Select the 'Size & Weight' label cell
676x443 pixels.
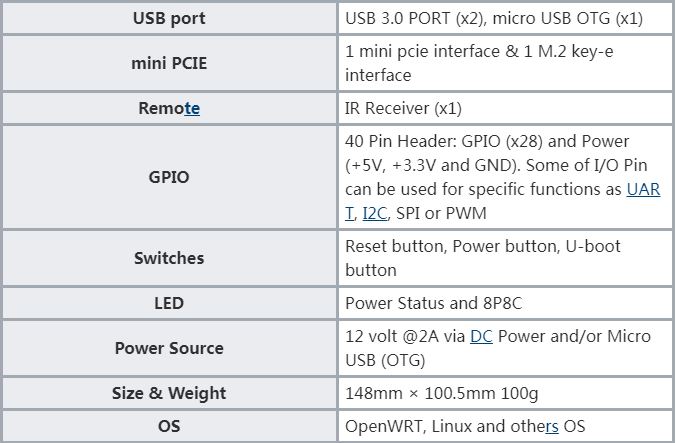tap(169, 393)
